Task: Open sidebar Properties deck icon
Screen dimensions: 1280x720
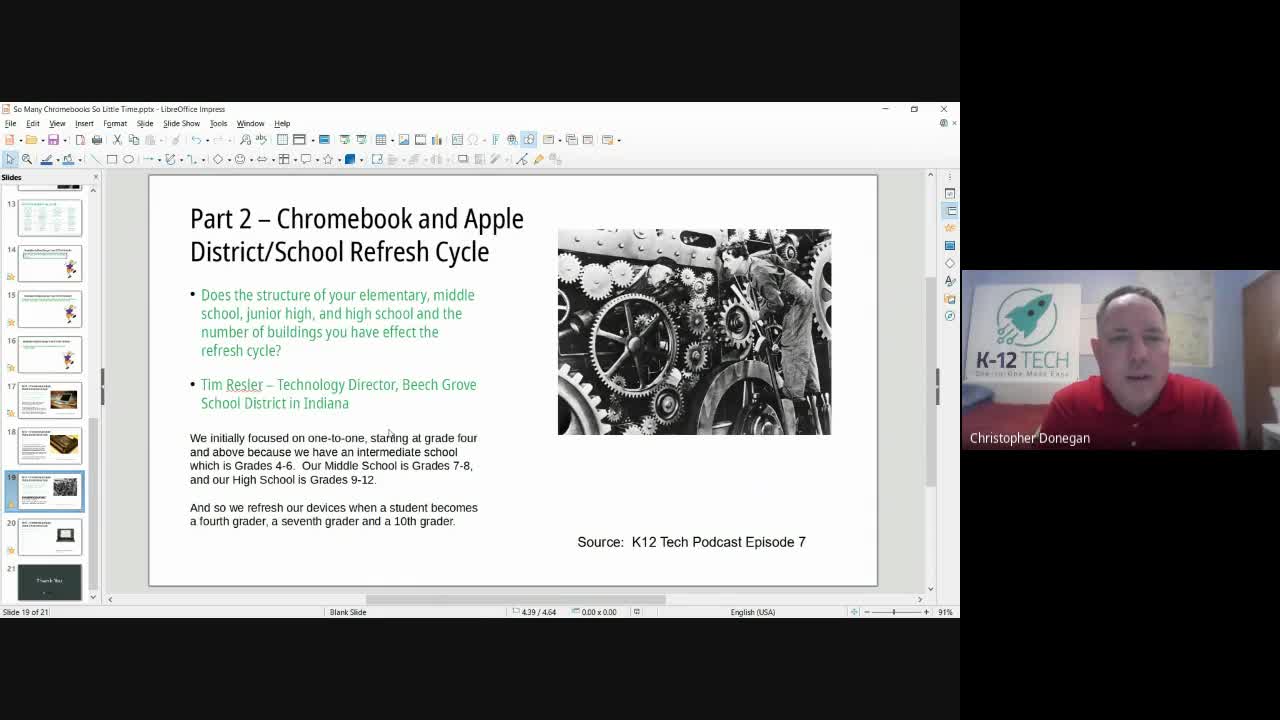Action: [x=950, y=211]
